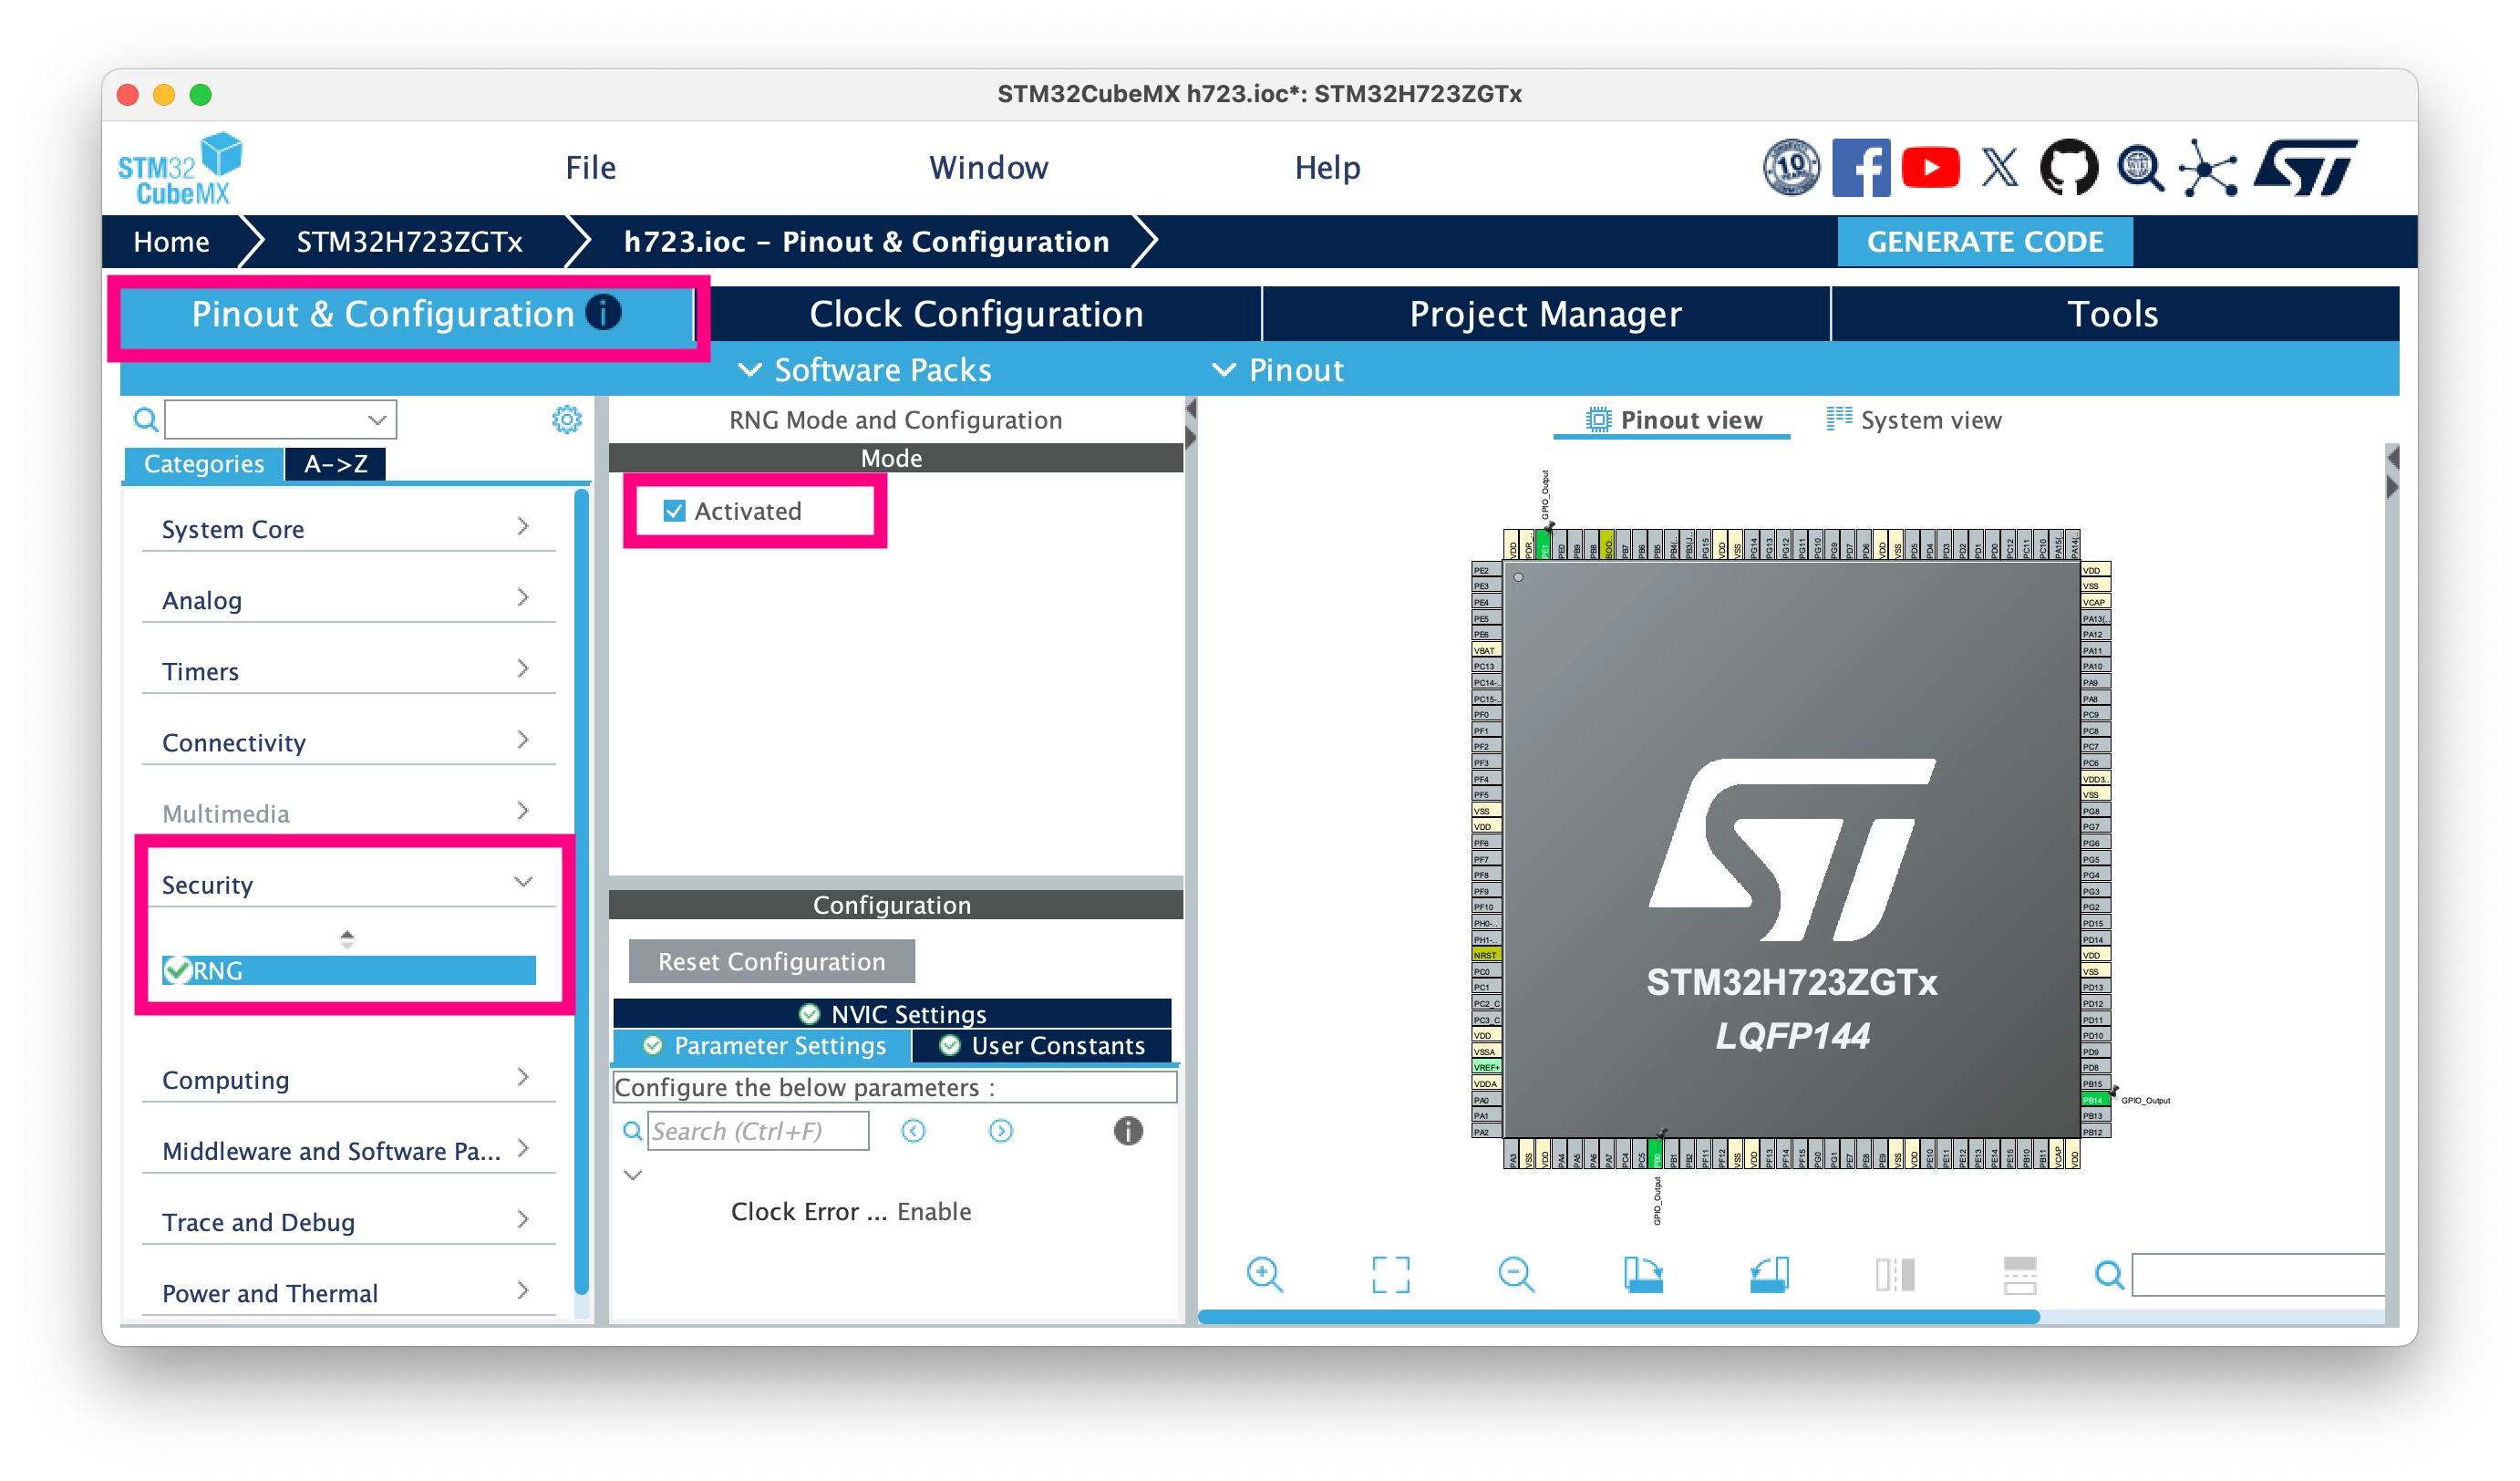Open the NVIC Settings tab

coord(892,1013)
